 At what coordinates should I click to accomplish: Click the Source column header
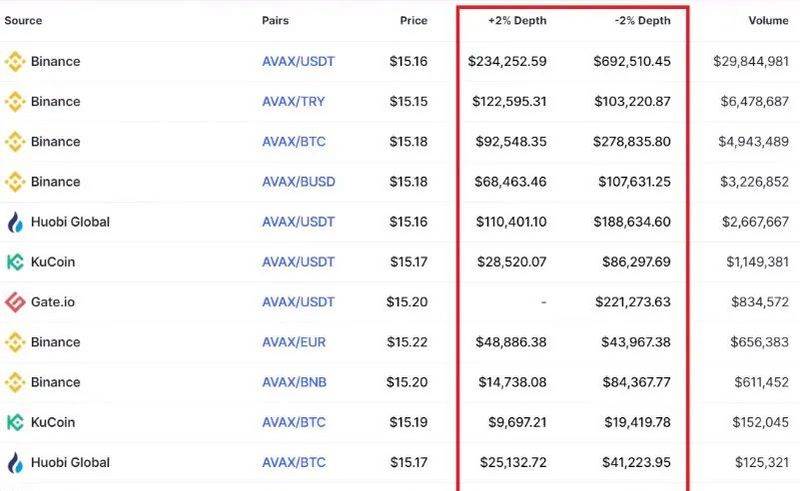coord(23,20)
